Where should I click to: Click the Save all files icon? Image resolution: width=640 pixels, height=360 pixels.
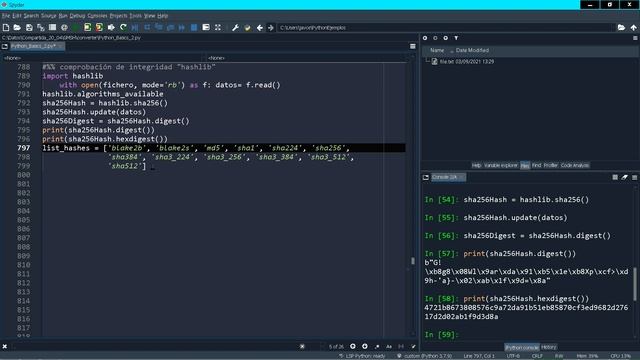point(40,27)
